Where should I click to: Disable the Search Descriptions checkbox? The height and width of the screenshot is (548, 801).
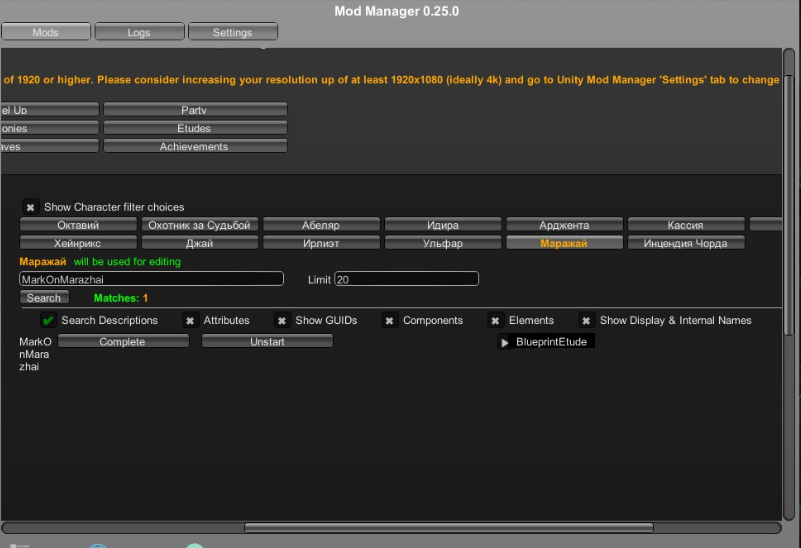(48, 321)
